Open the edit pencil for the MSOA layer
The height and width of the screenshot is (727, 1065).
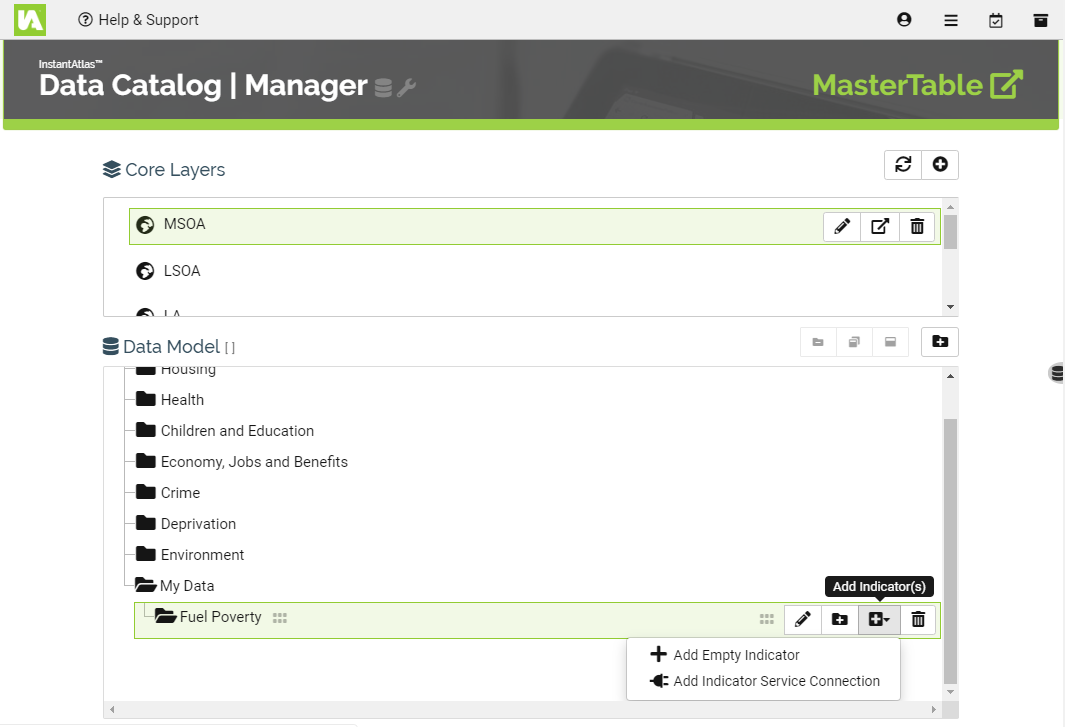(x=841, y=226)
